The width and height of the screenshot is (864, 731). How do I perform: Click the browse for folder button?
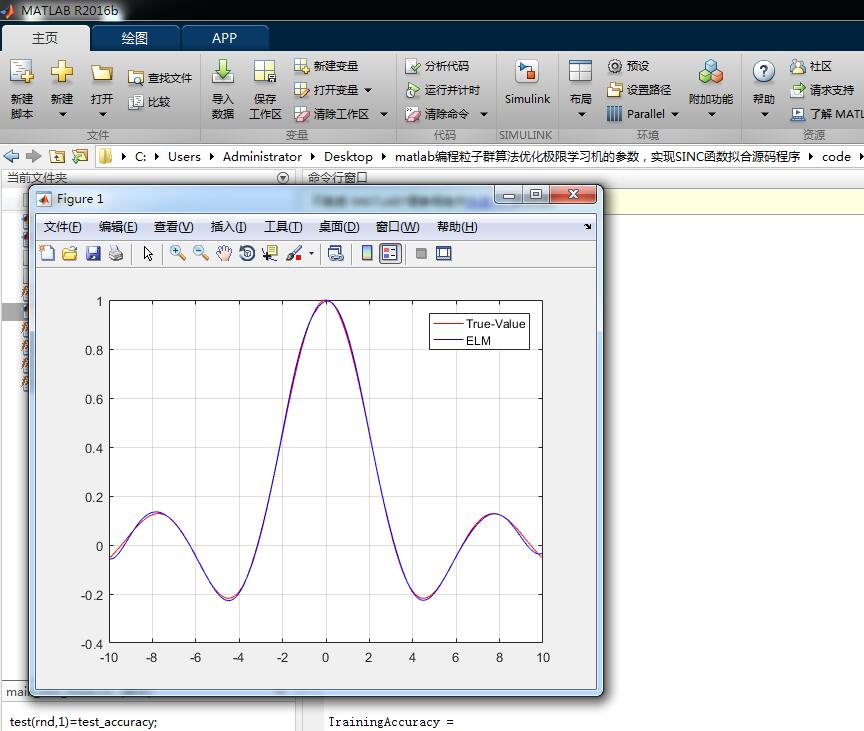pyautogui.click(x=80, y=156)
